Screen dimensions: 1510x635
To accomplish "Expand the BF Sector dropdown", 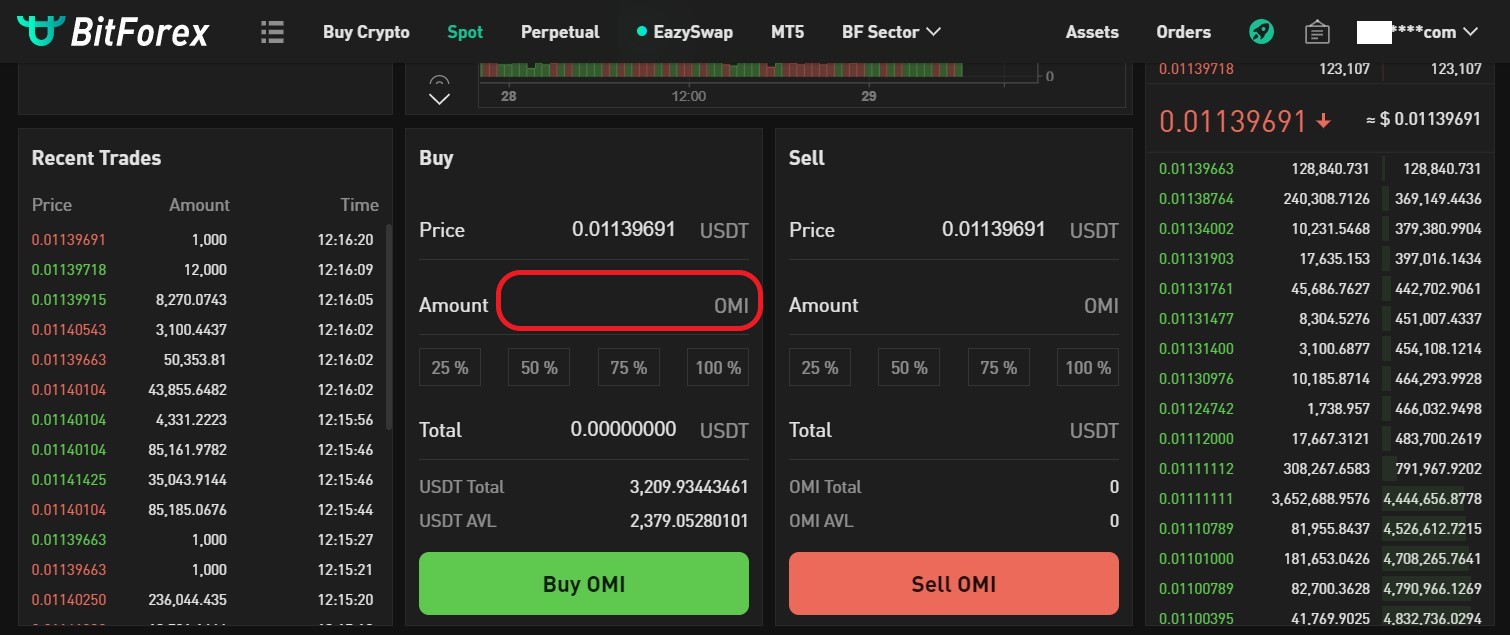I will [891, 32].
